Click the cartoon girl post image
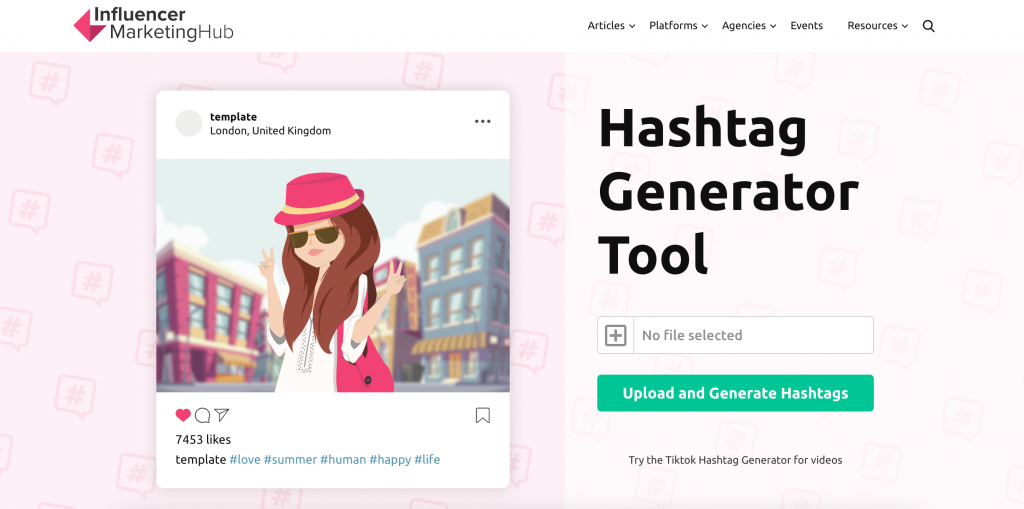This screenshot has width=1024, height=509. [332, 275]
